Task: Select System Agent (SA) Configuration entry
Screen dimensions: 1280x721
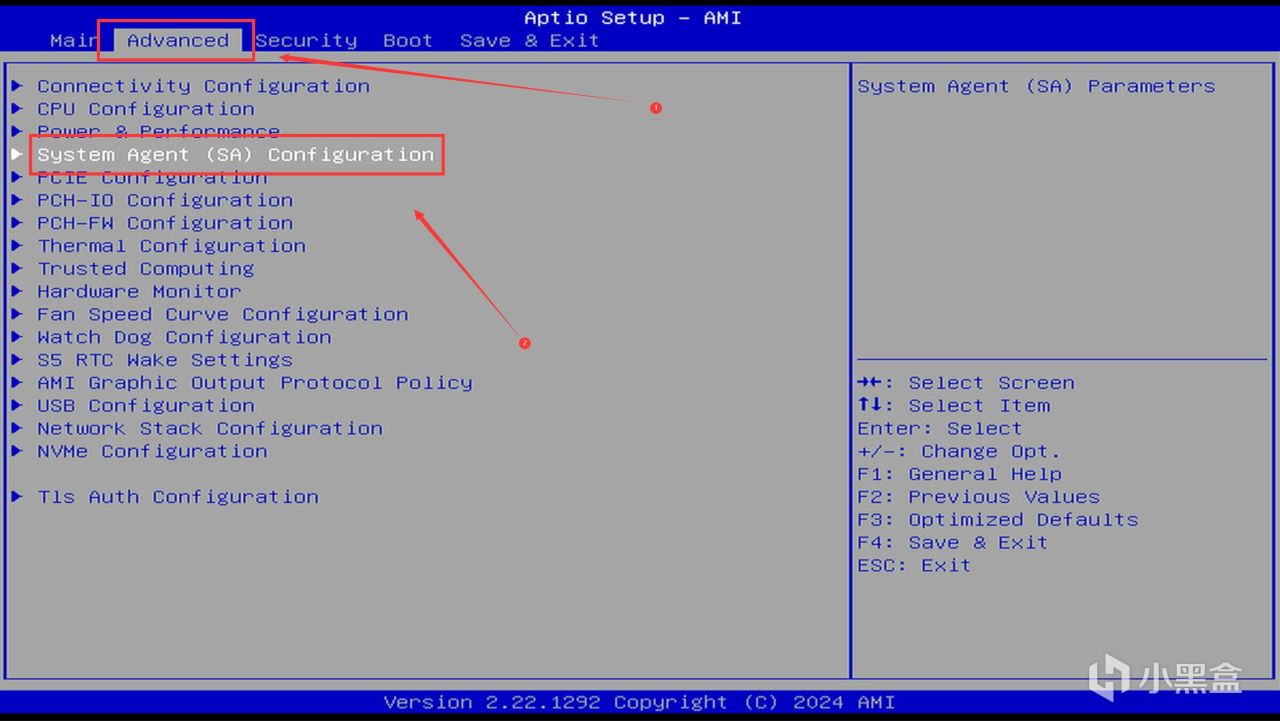Action: 236,155
